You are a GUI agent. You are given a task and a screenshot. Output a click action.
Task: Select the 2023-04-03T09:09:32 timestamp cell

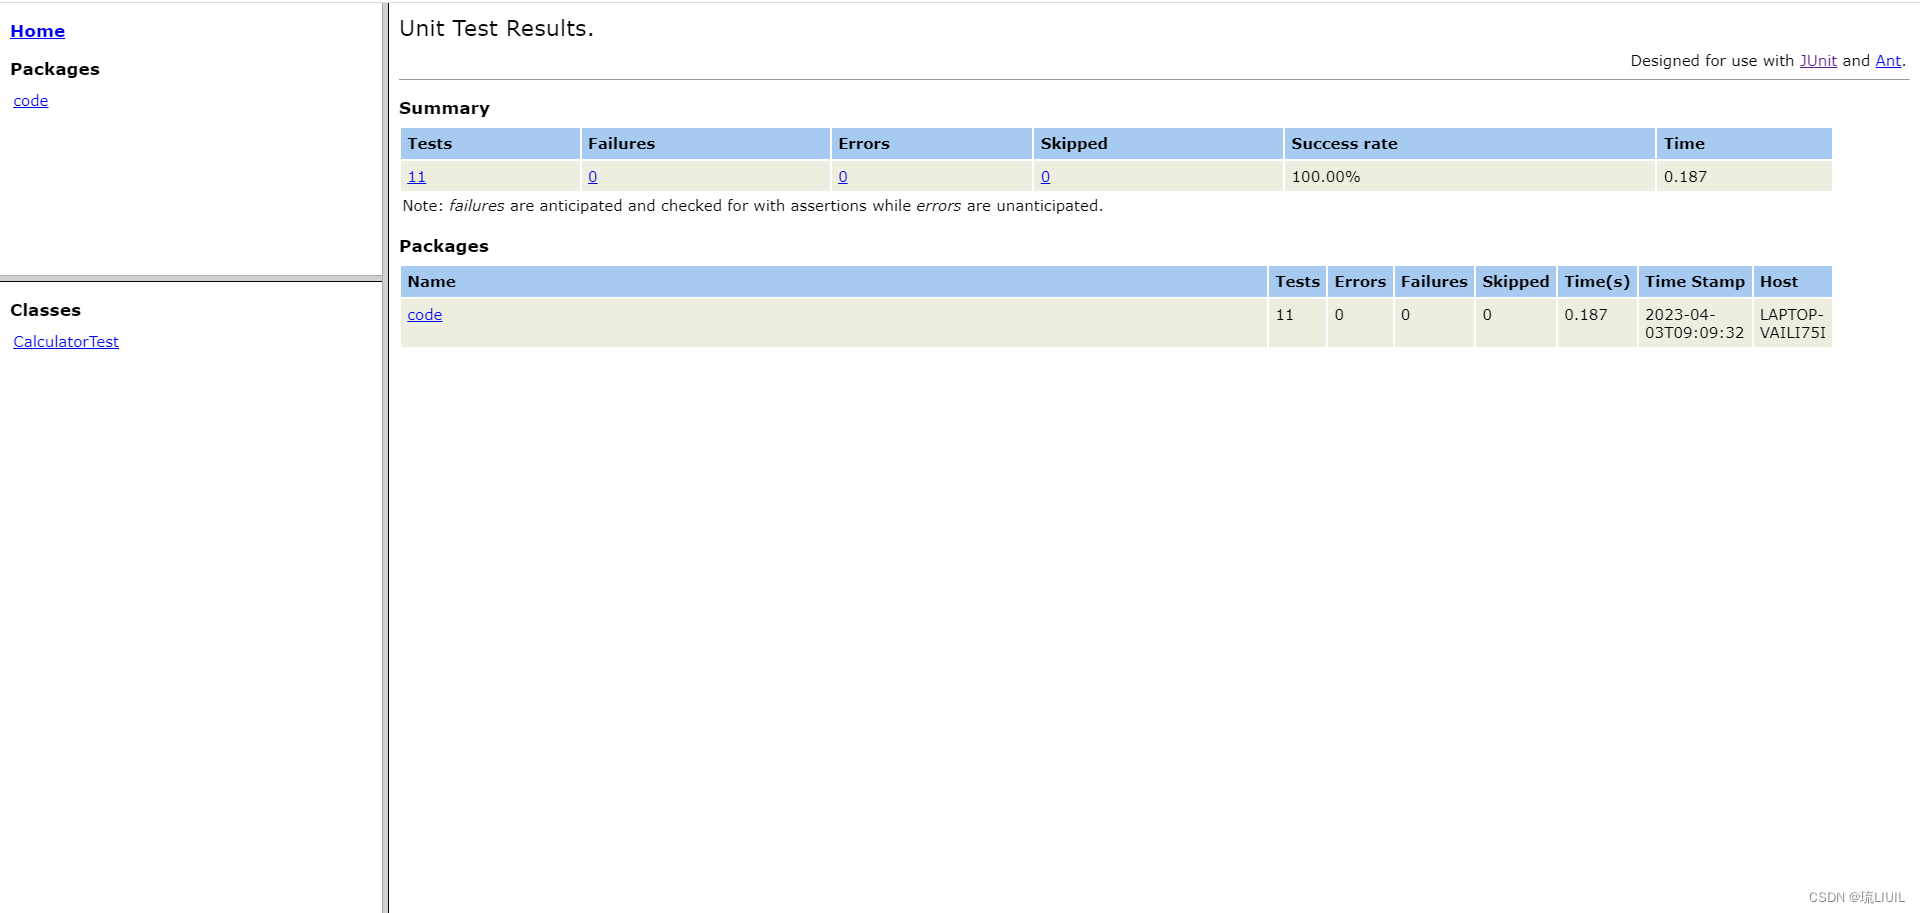(1695, 323)
